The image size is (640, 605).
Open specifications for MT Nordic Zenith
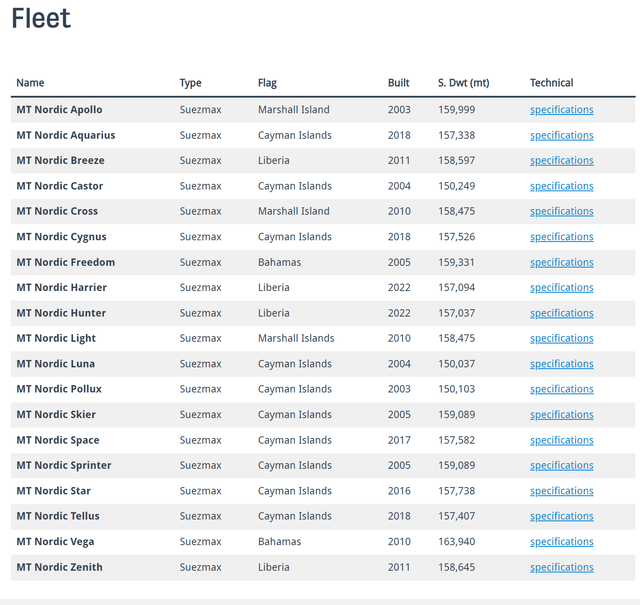click(x=562, y=567)
